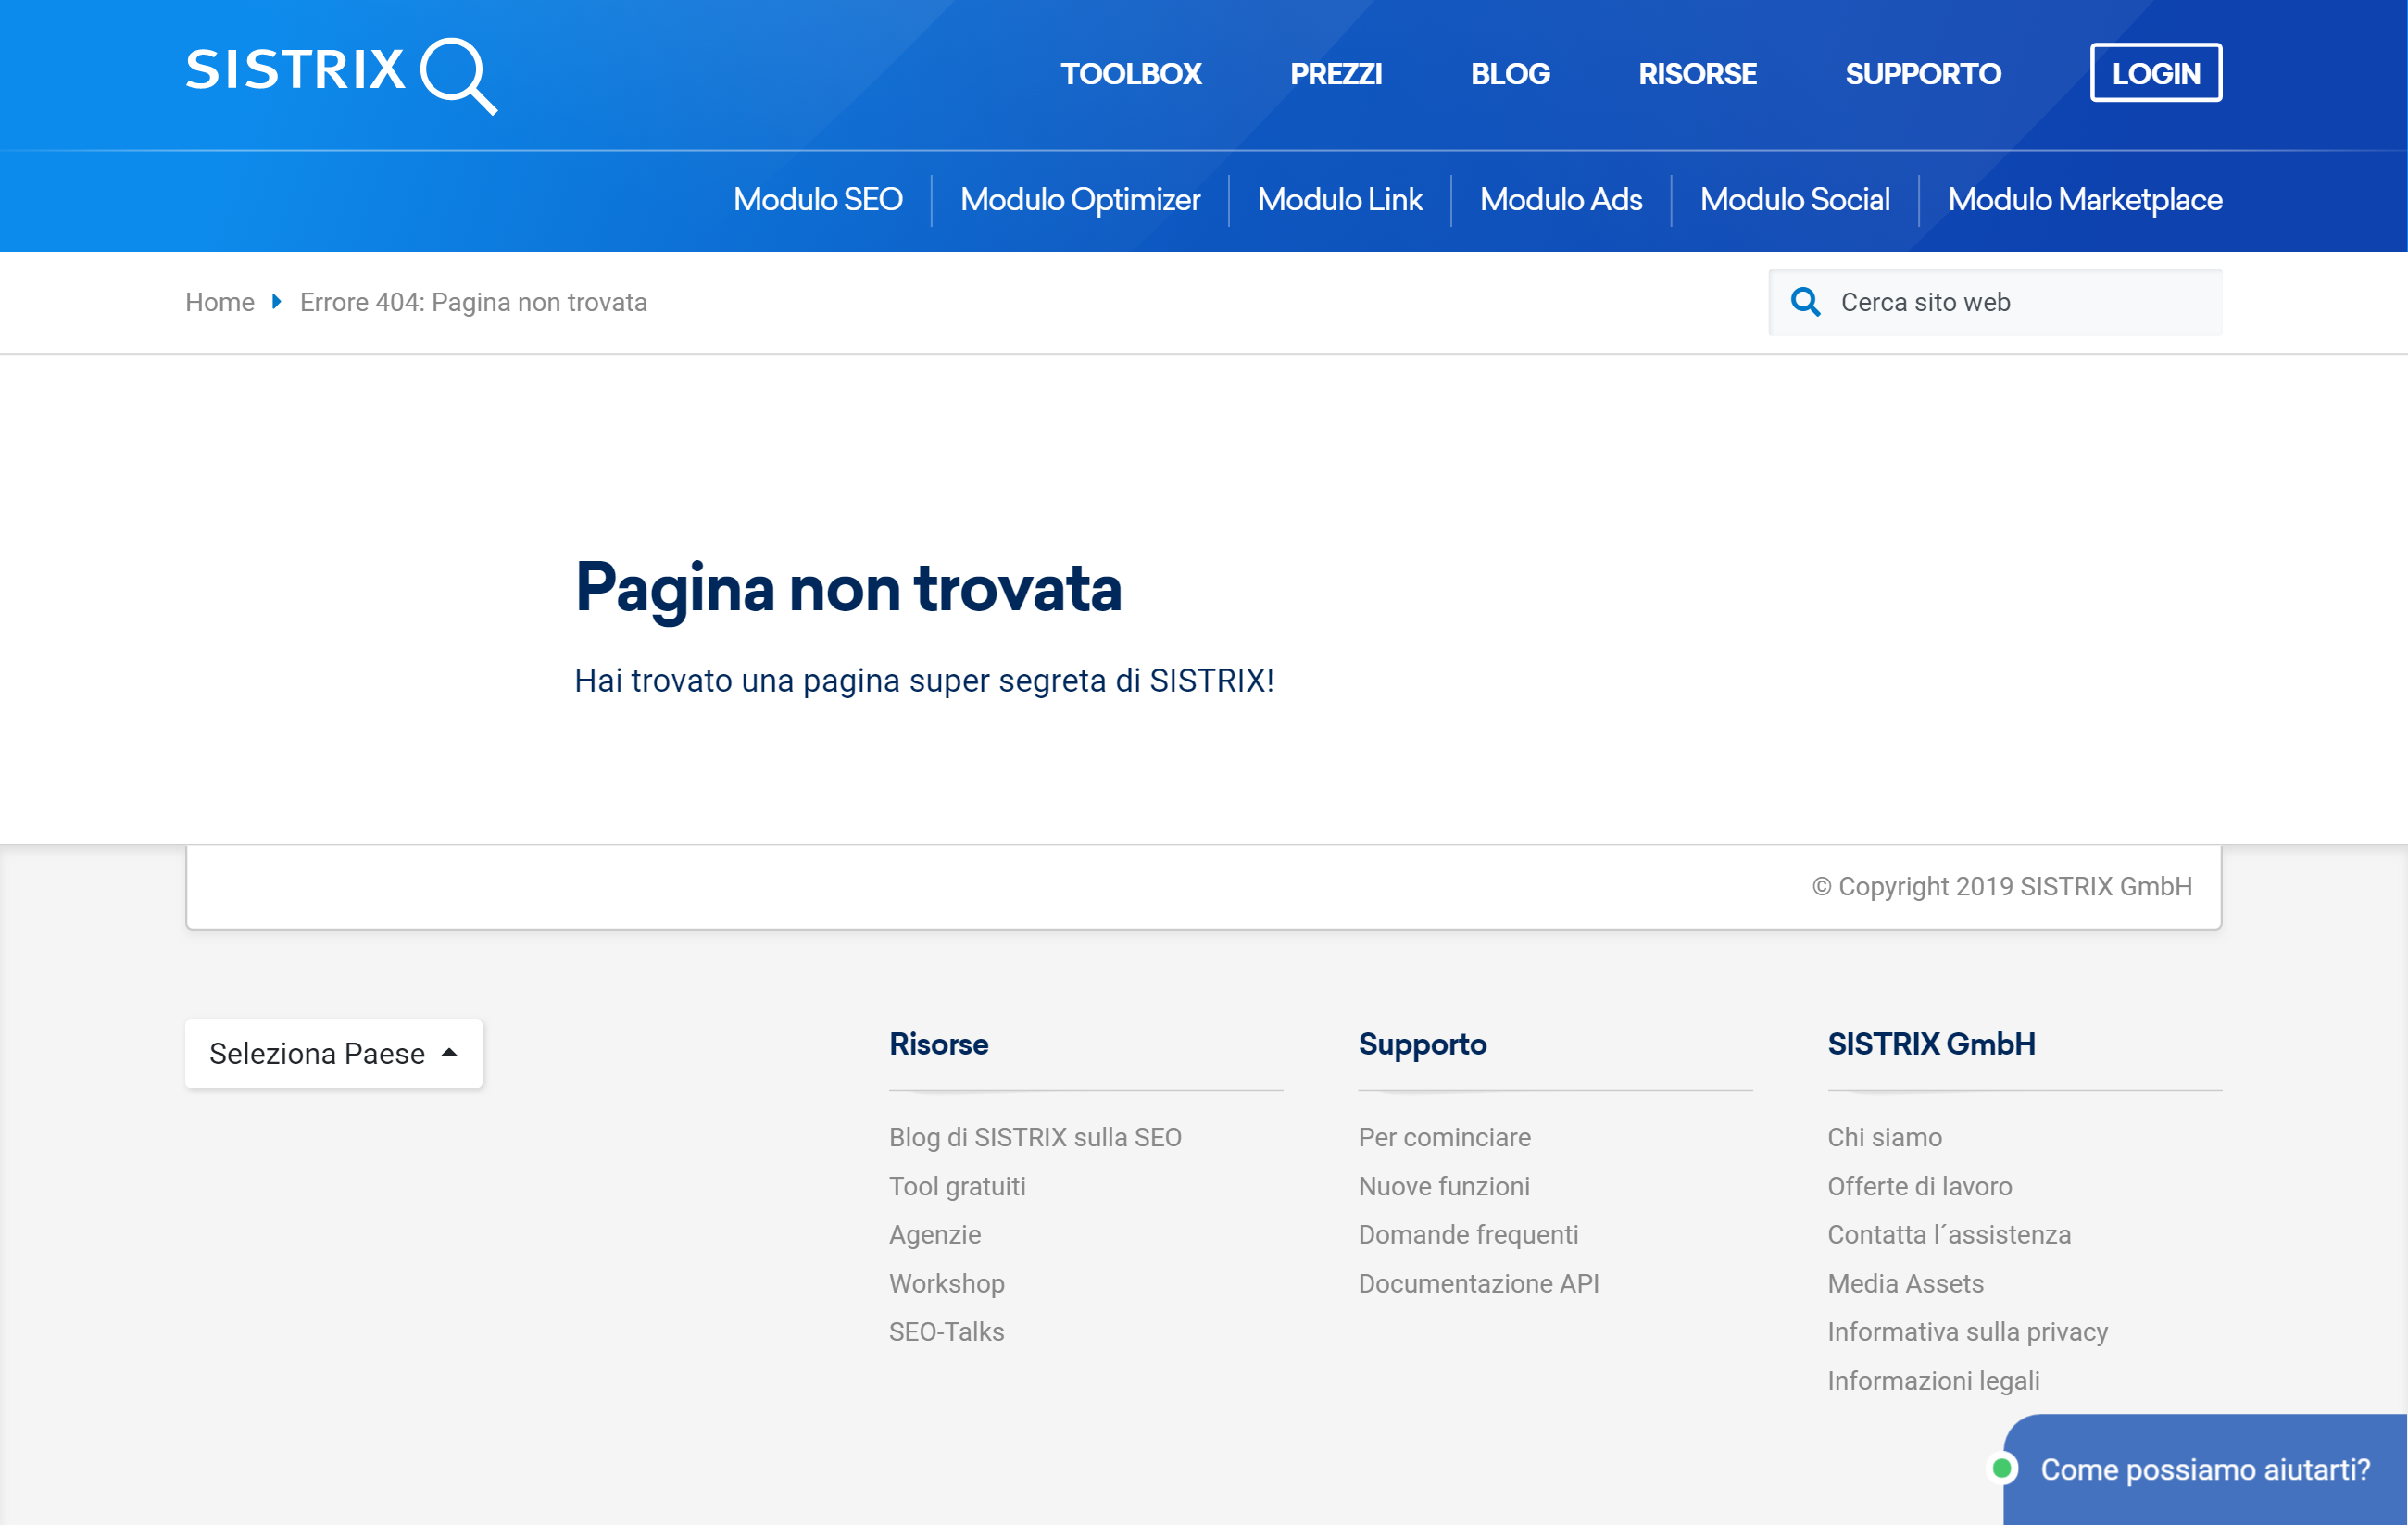2408x1525 pixels.
Task: Click the LOGIN button
Action: coord(2156,72)
